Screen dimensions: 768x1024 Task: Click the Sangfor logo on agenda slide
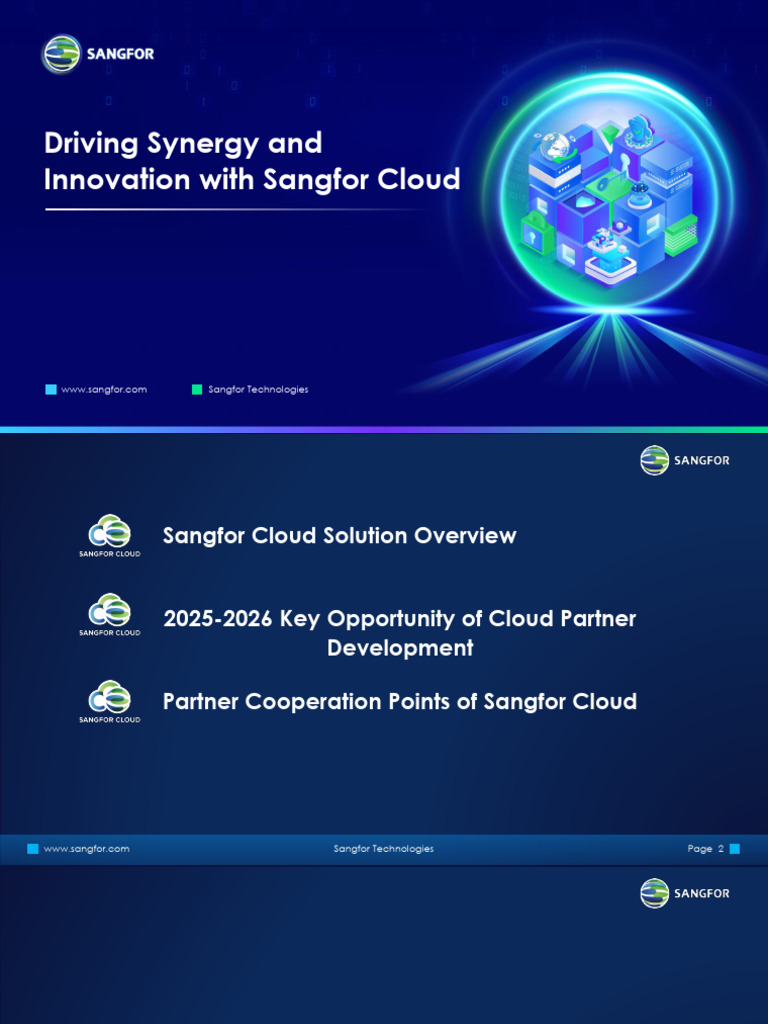(685, 460)
